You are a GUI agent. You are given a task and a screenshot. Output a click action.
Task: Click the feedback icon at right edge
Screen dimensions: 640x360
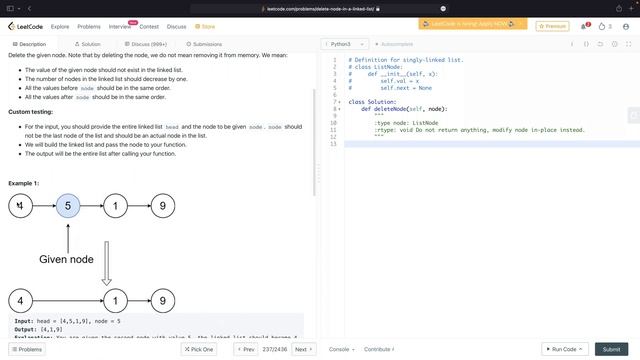click(634, 116)
